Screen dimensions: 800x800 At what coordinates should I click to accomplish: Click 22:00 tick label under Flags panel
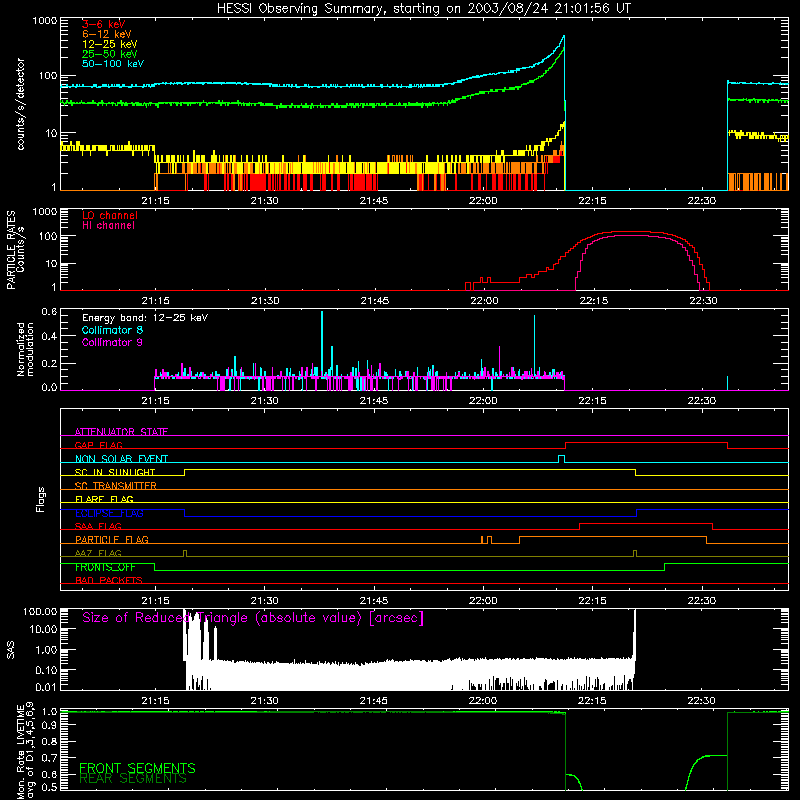[x=483, y=601]
